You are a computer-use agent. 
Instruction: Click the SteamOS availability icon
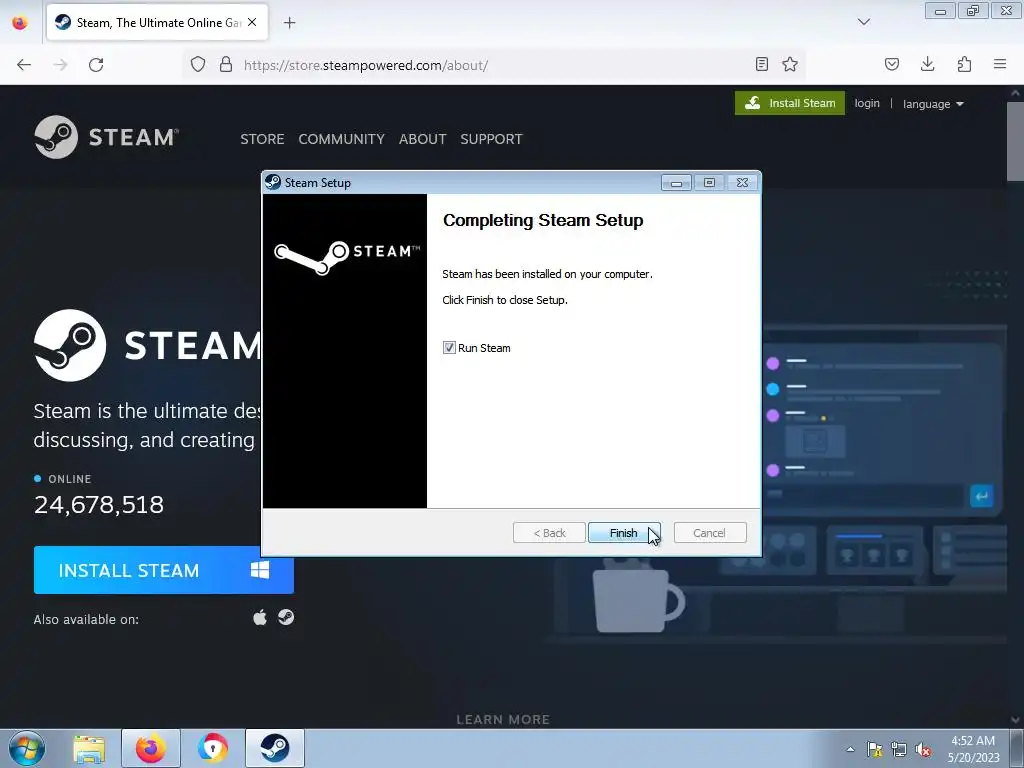click(286, 618)
